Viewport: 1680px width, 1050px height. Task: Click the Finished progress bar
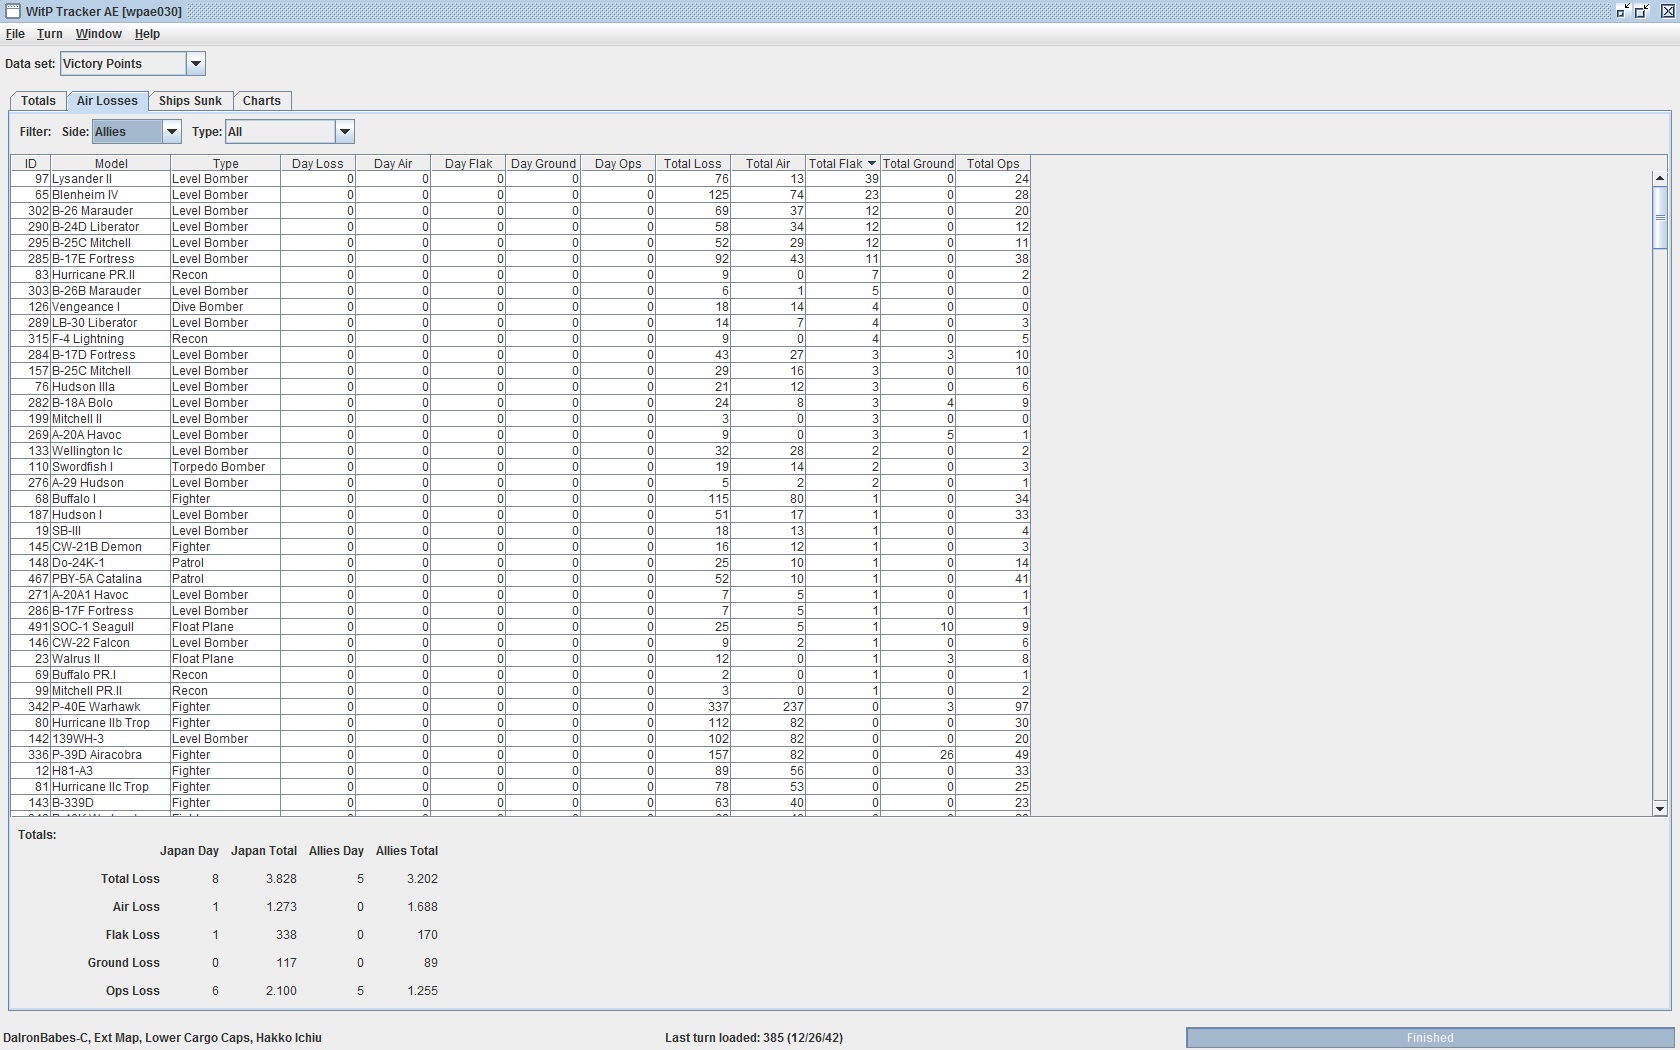1430,1038
